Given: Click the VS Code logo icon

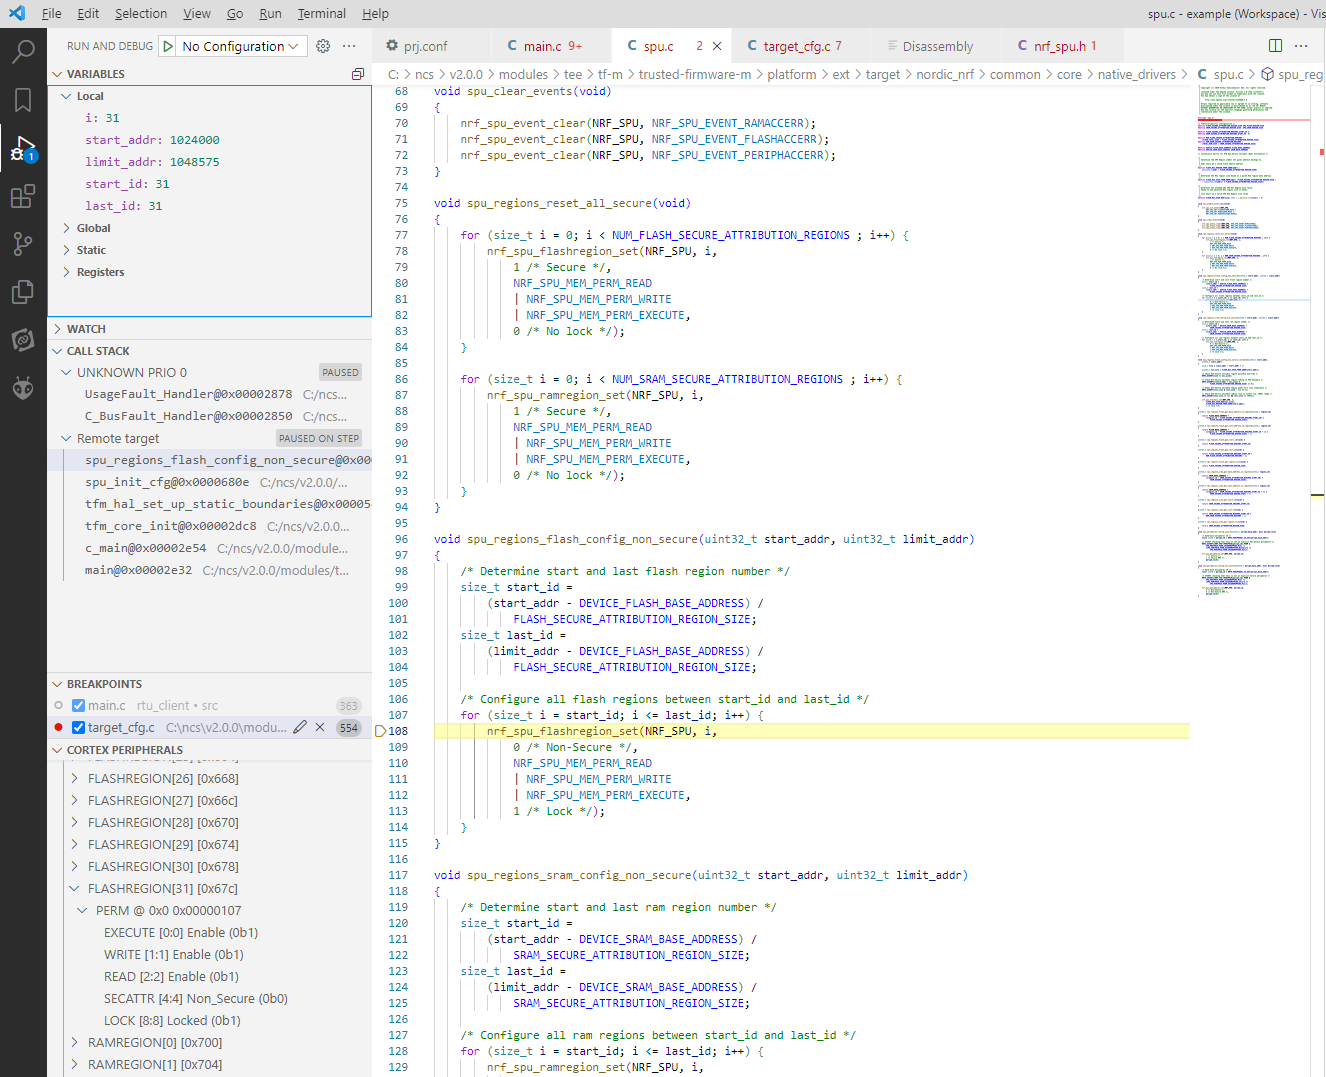Looking at the screenshot, I should point(17,13).
